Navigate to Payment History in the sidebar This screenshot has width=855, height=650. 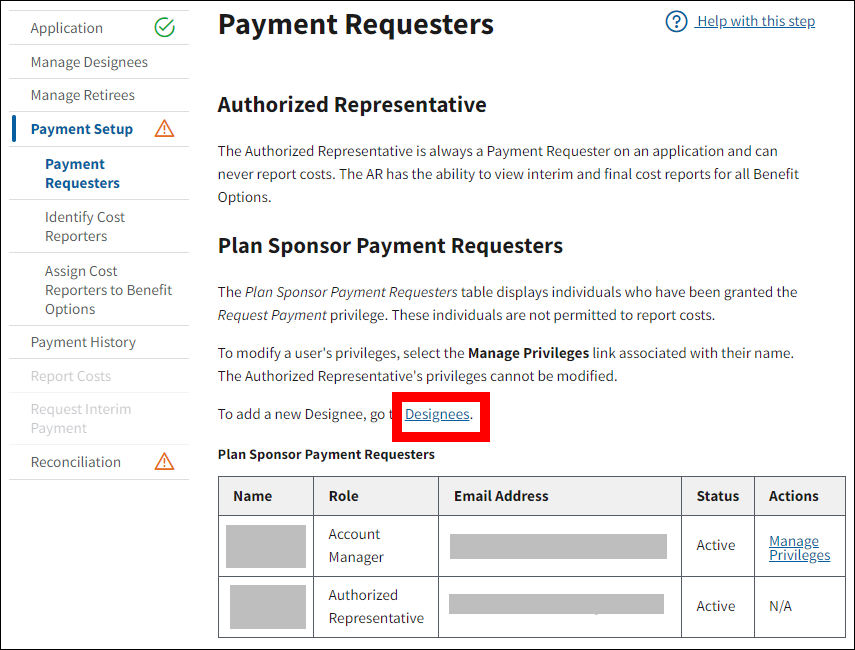click(x=83, y=342)
